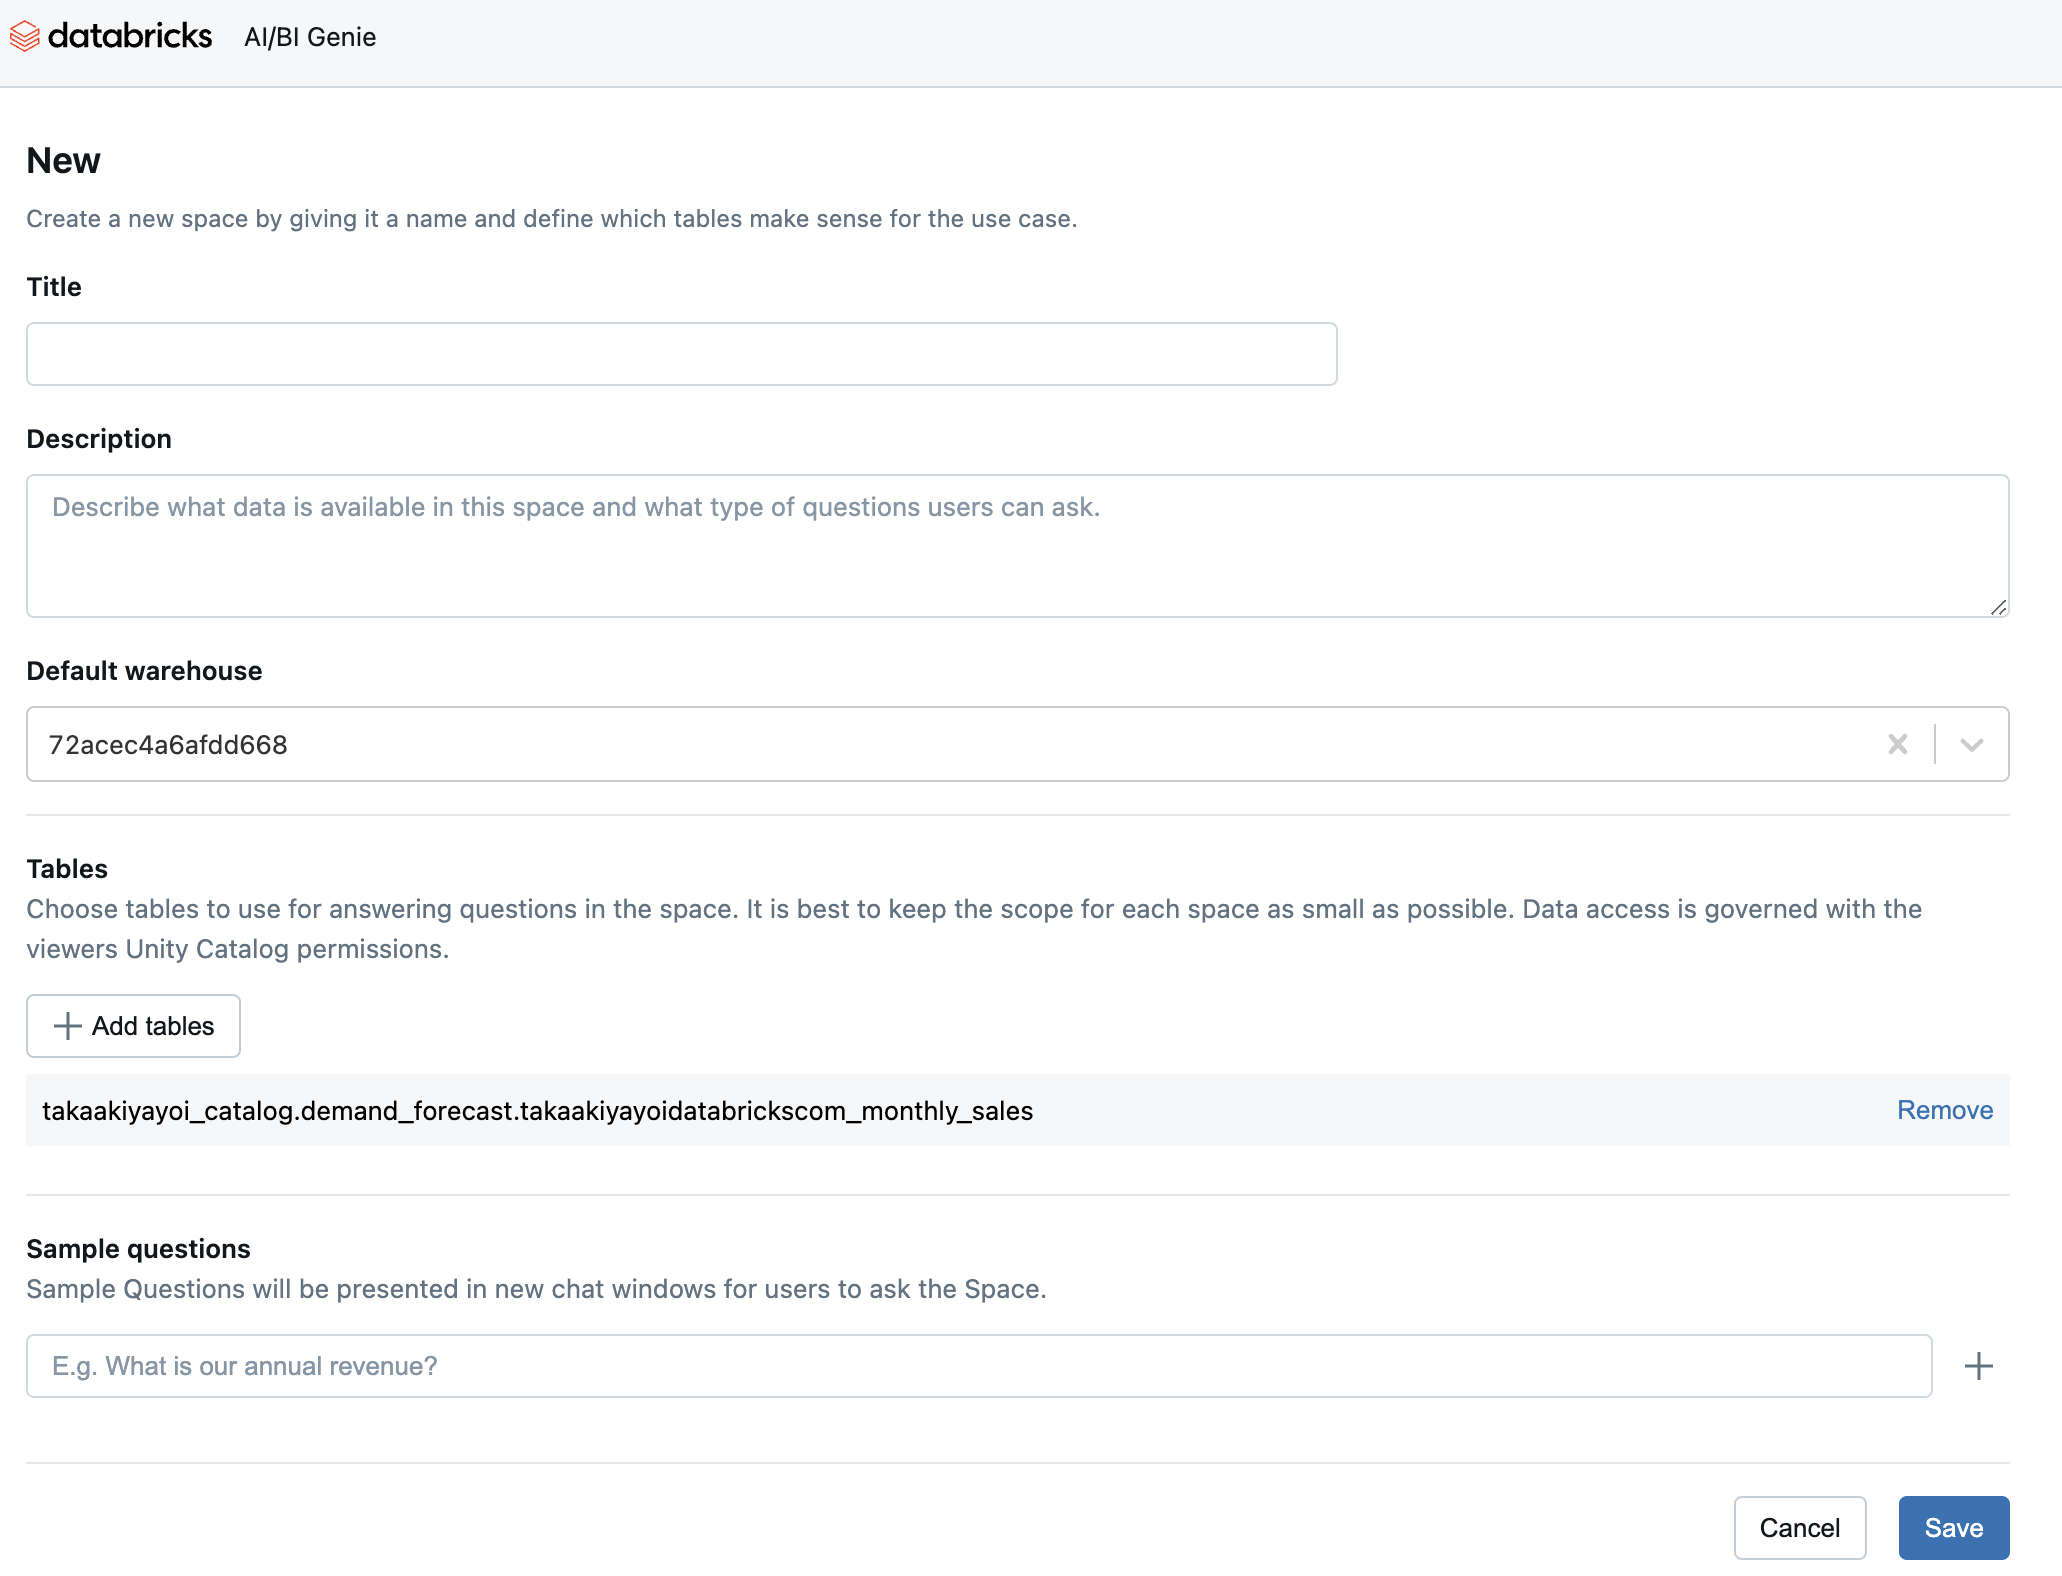
Task: Click the 'New' page heading
Action: 62,160
